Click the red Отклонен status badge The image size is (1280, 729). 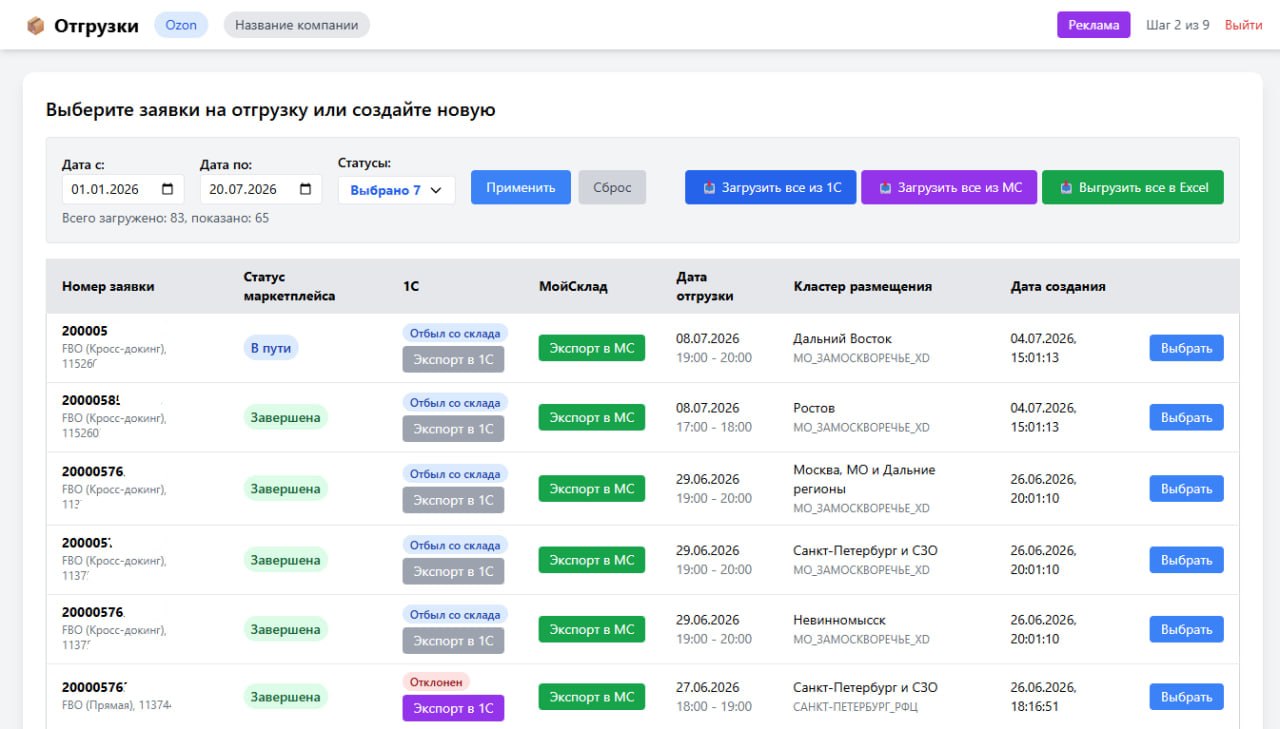[436, 682]
